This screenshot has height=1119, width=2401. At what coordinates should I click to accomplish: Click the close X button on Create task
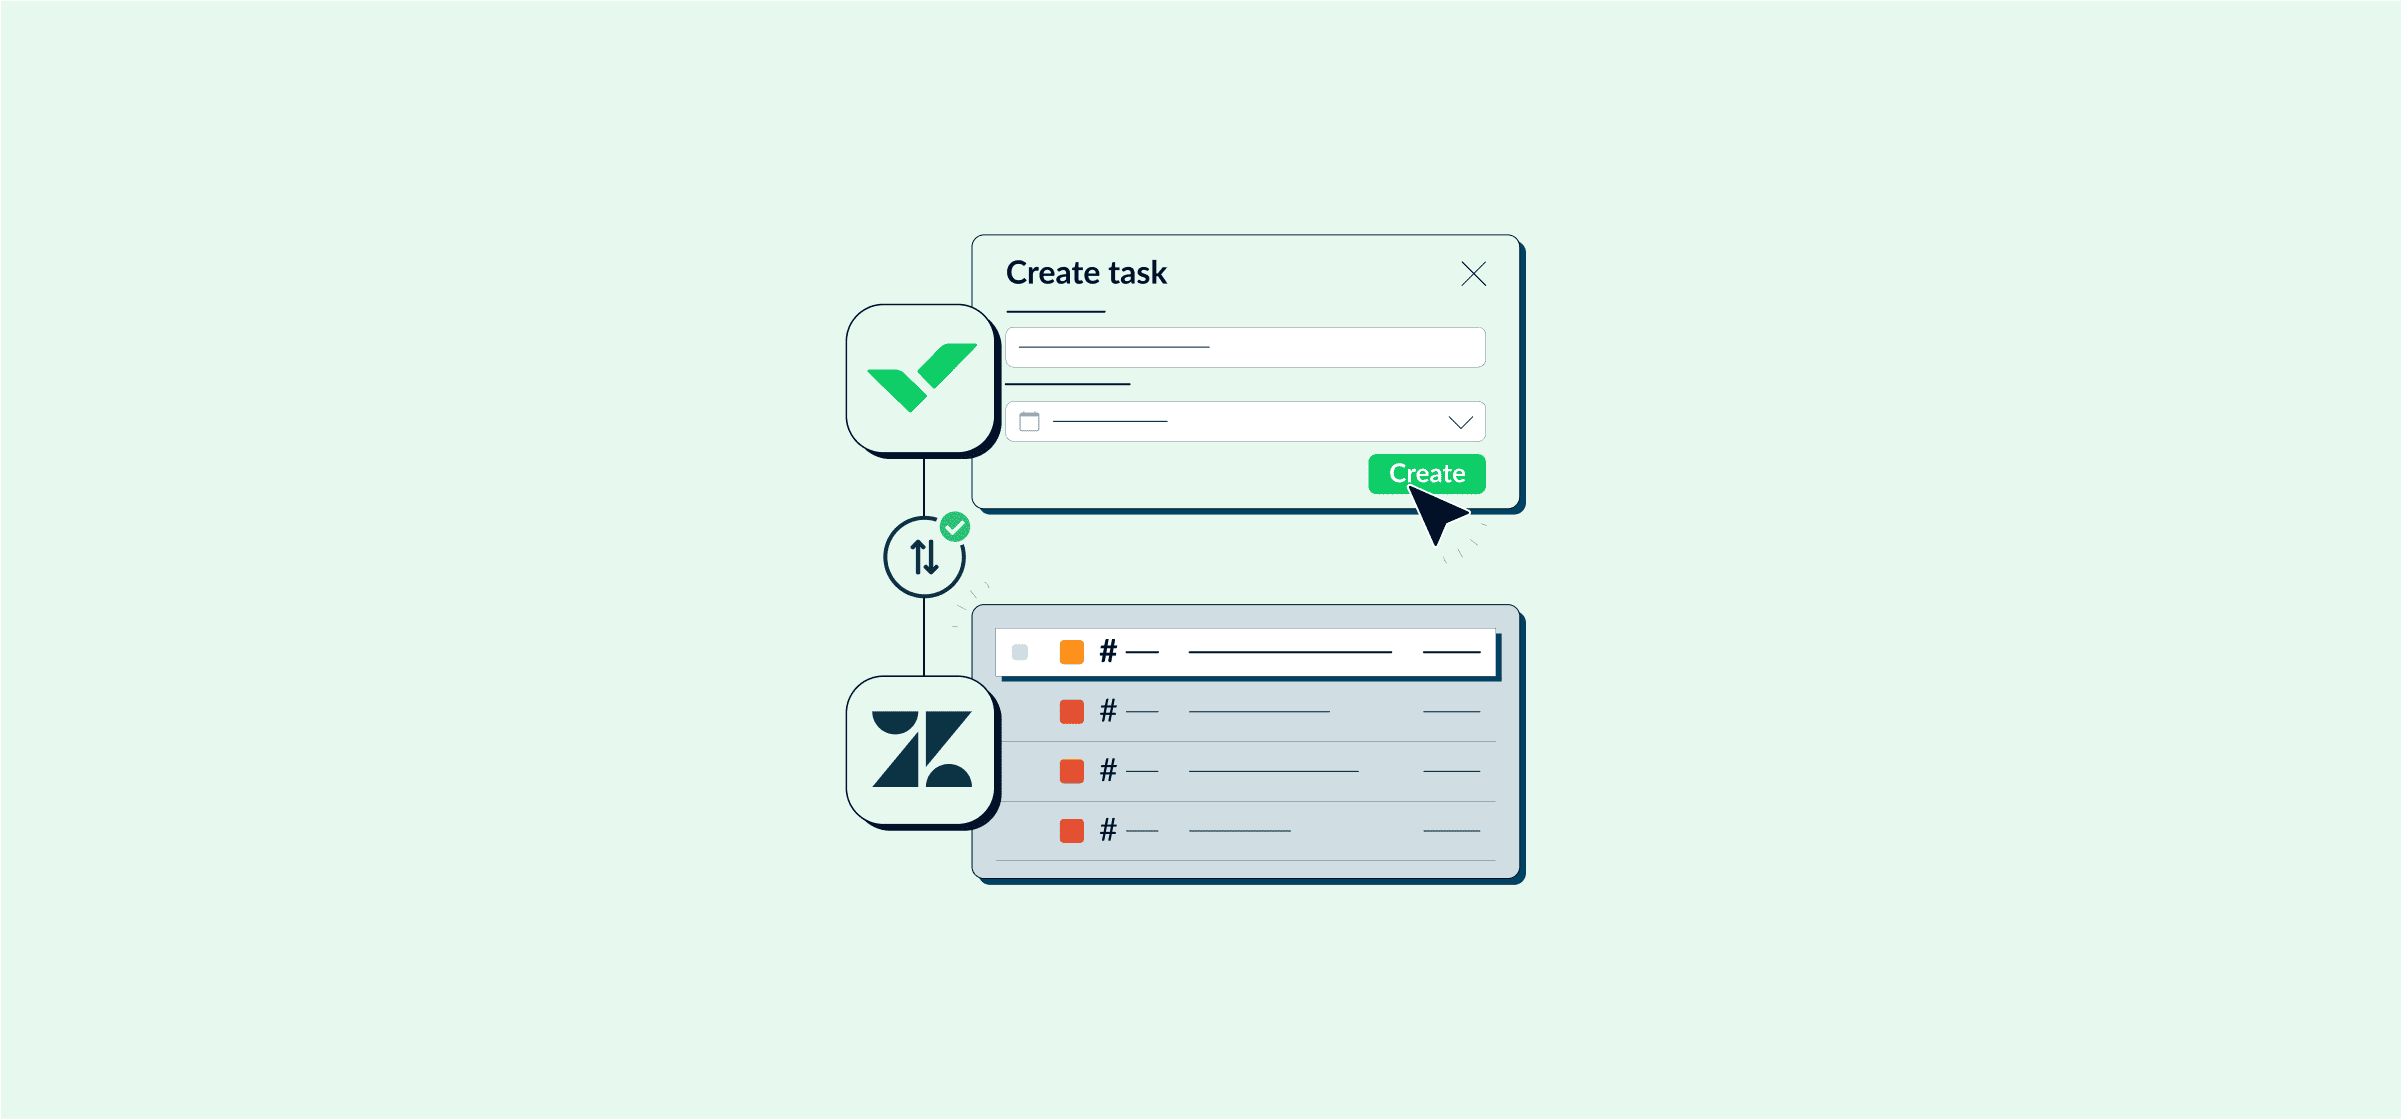coord(1472,274)
